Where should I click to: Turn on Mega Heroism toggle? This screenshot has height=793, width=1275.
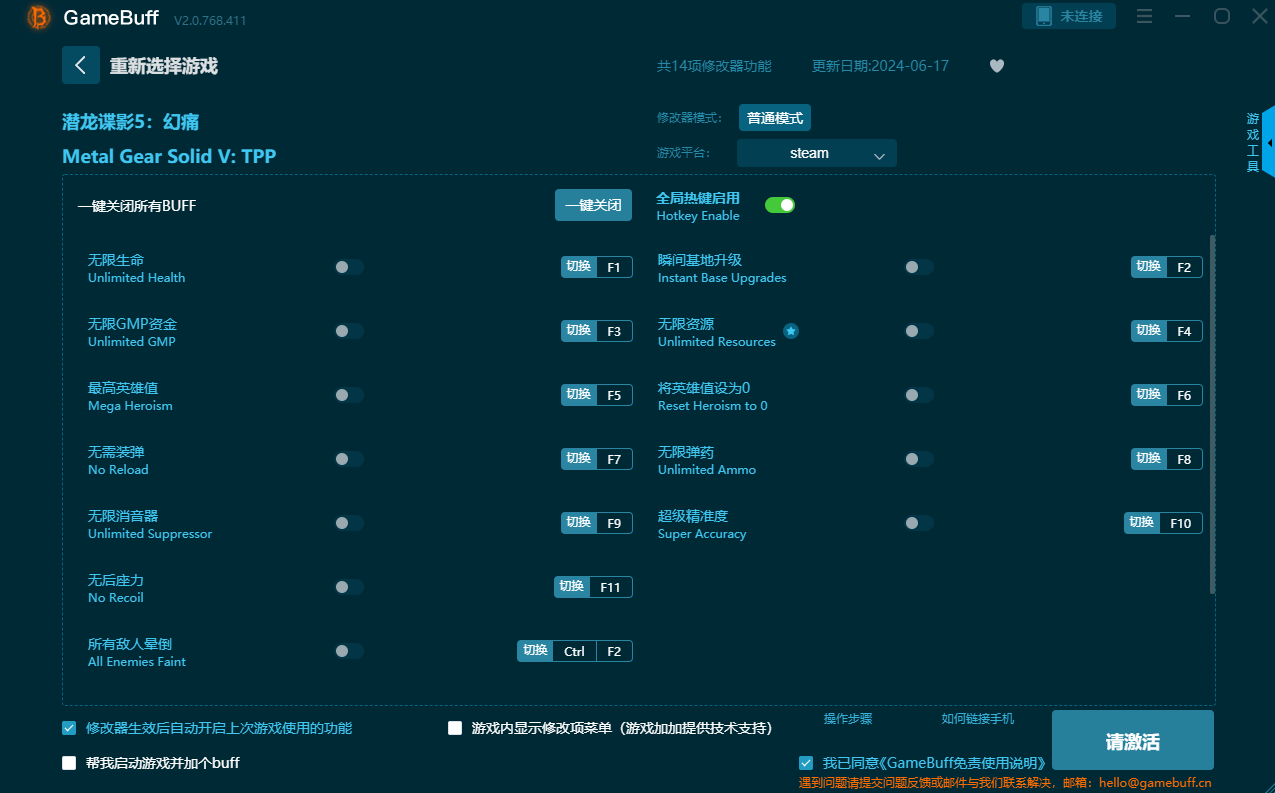[x=349, y=395]
